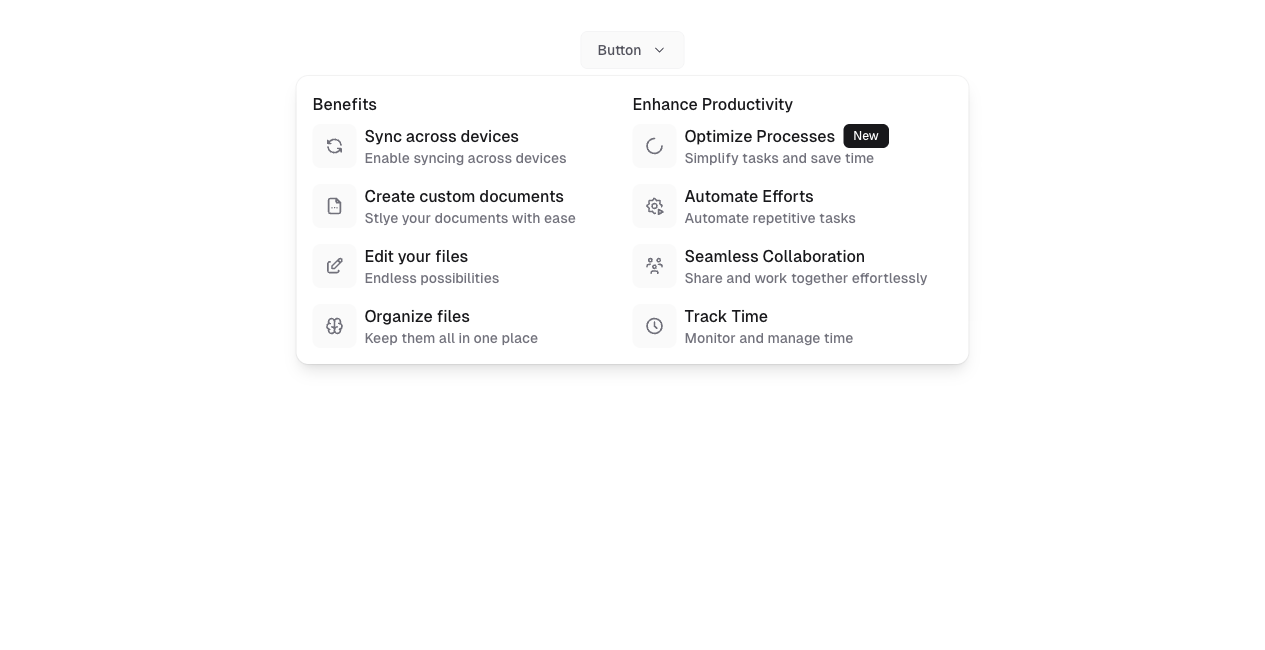The height and width of the screenshot is (650, 1265).
Task: Open Track Time menu item
Action: point(726,317)
